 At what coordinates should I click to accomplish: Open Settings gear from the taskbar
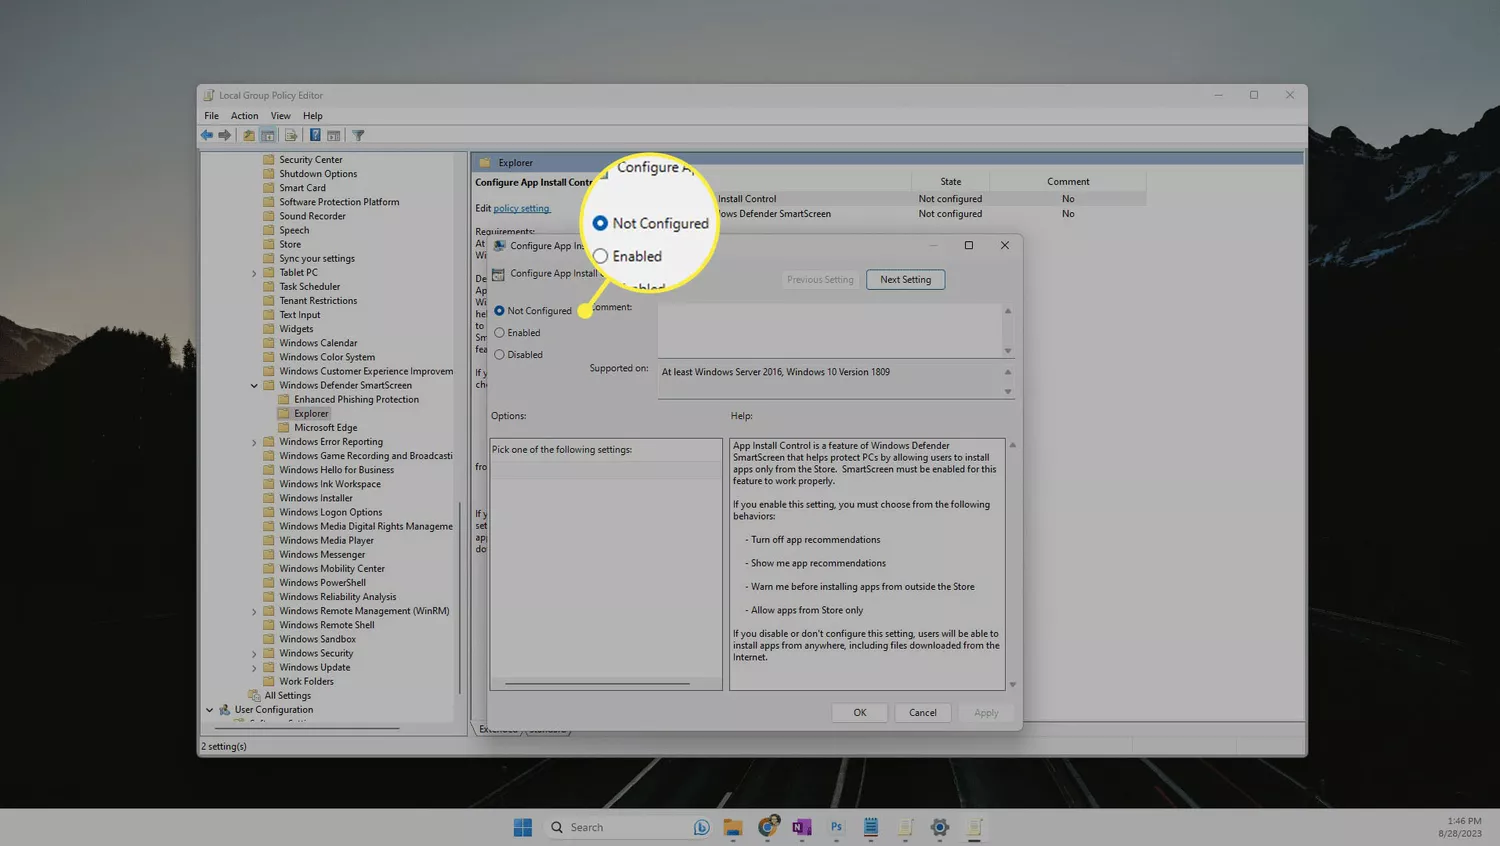(x=939, y=827)
